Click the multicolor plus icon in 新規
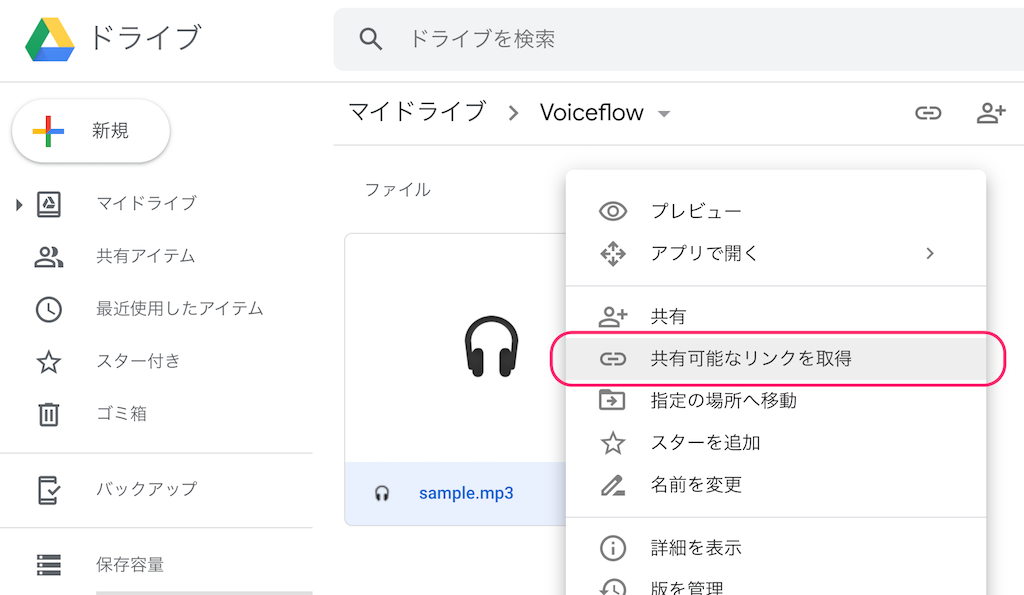This screenshot has width=1024, height=595. click(48, 131)
